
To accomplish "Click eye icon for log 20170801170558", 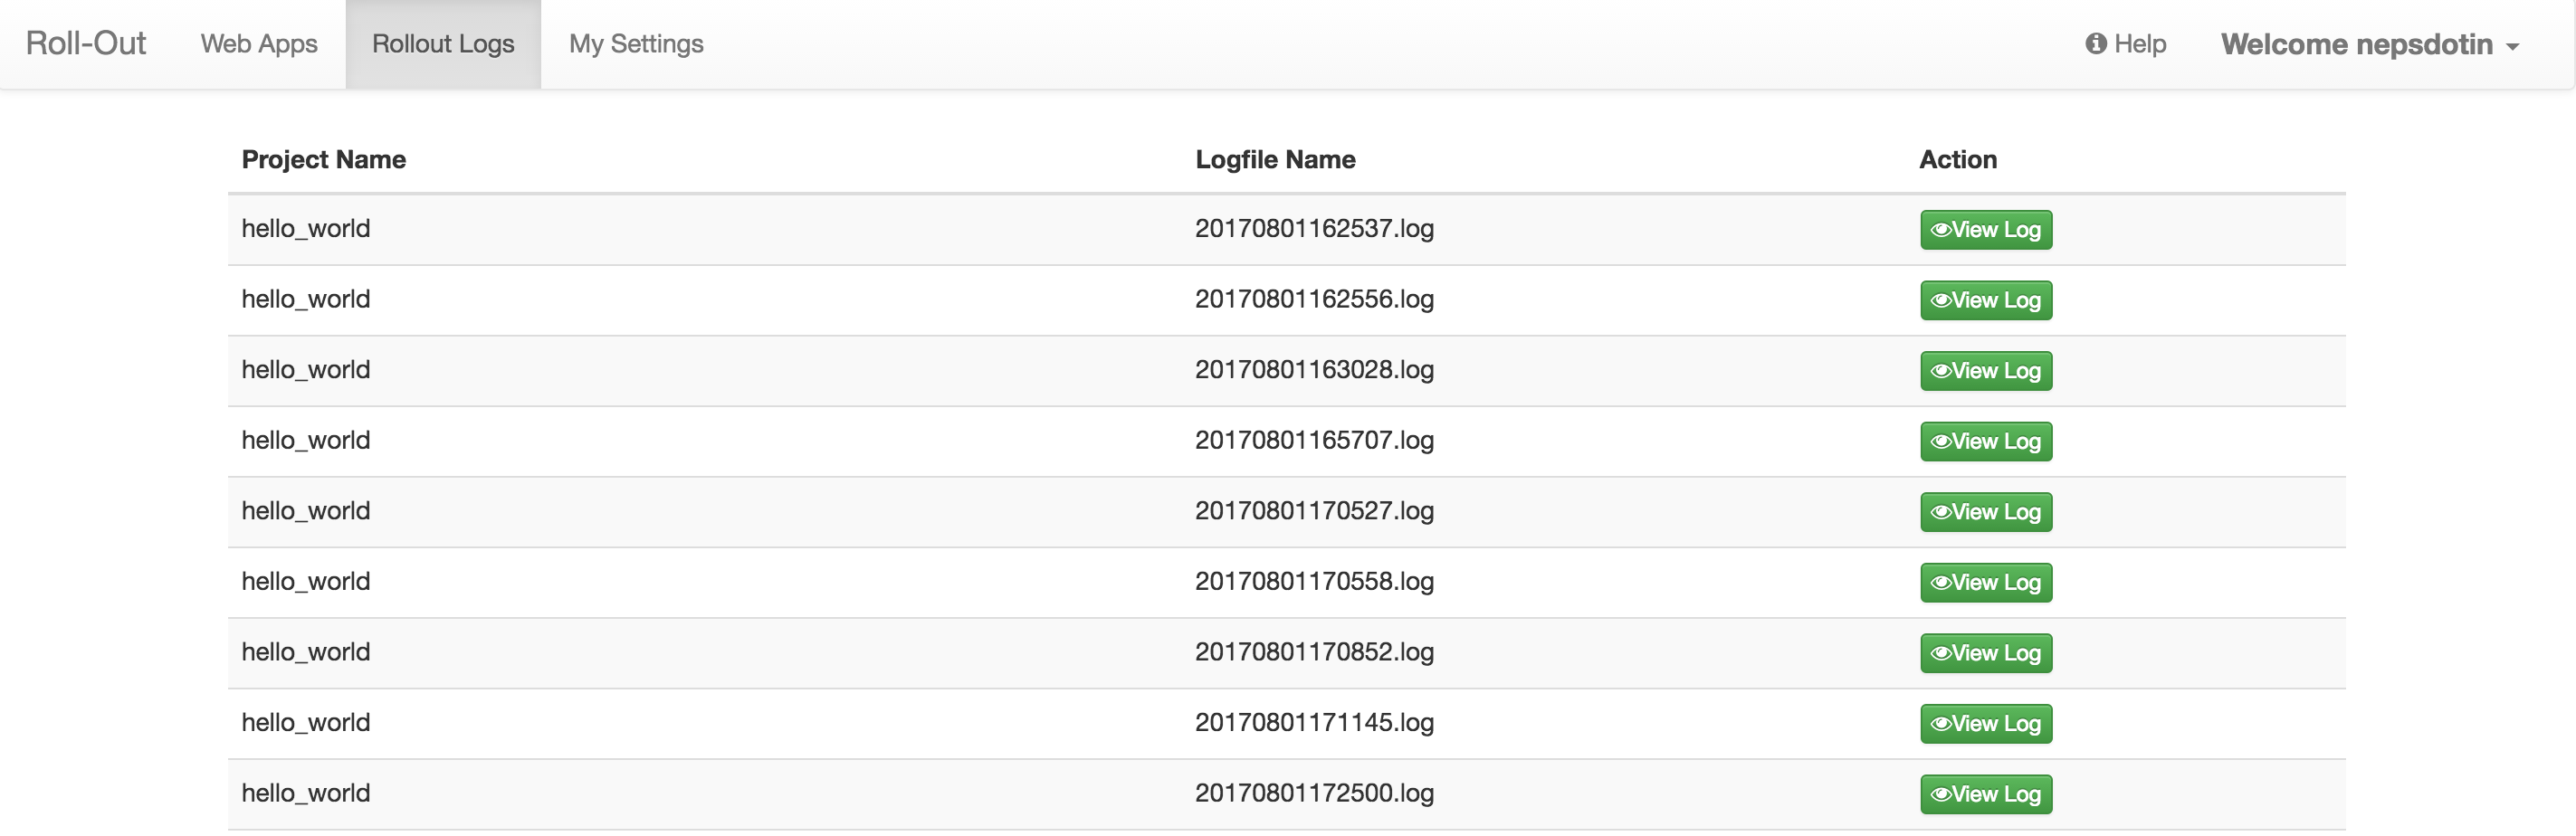I will (1941, 583).
